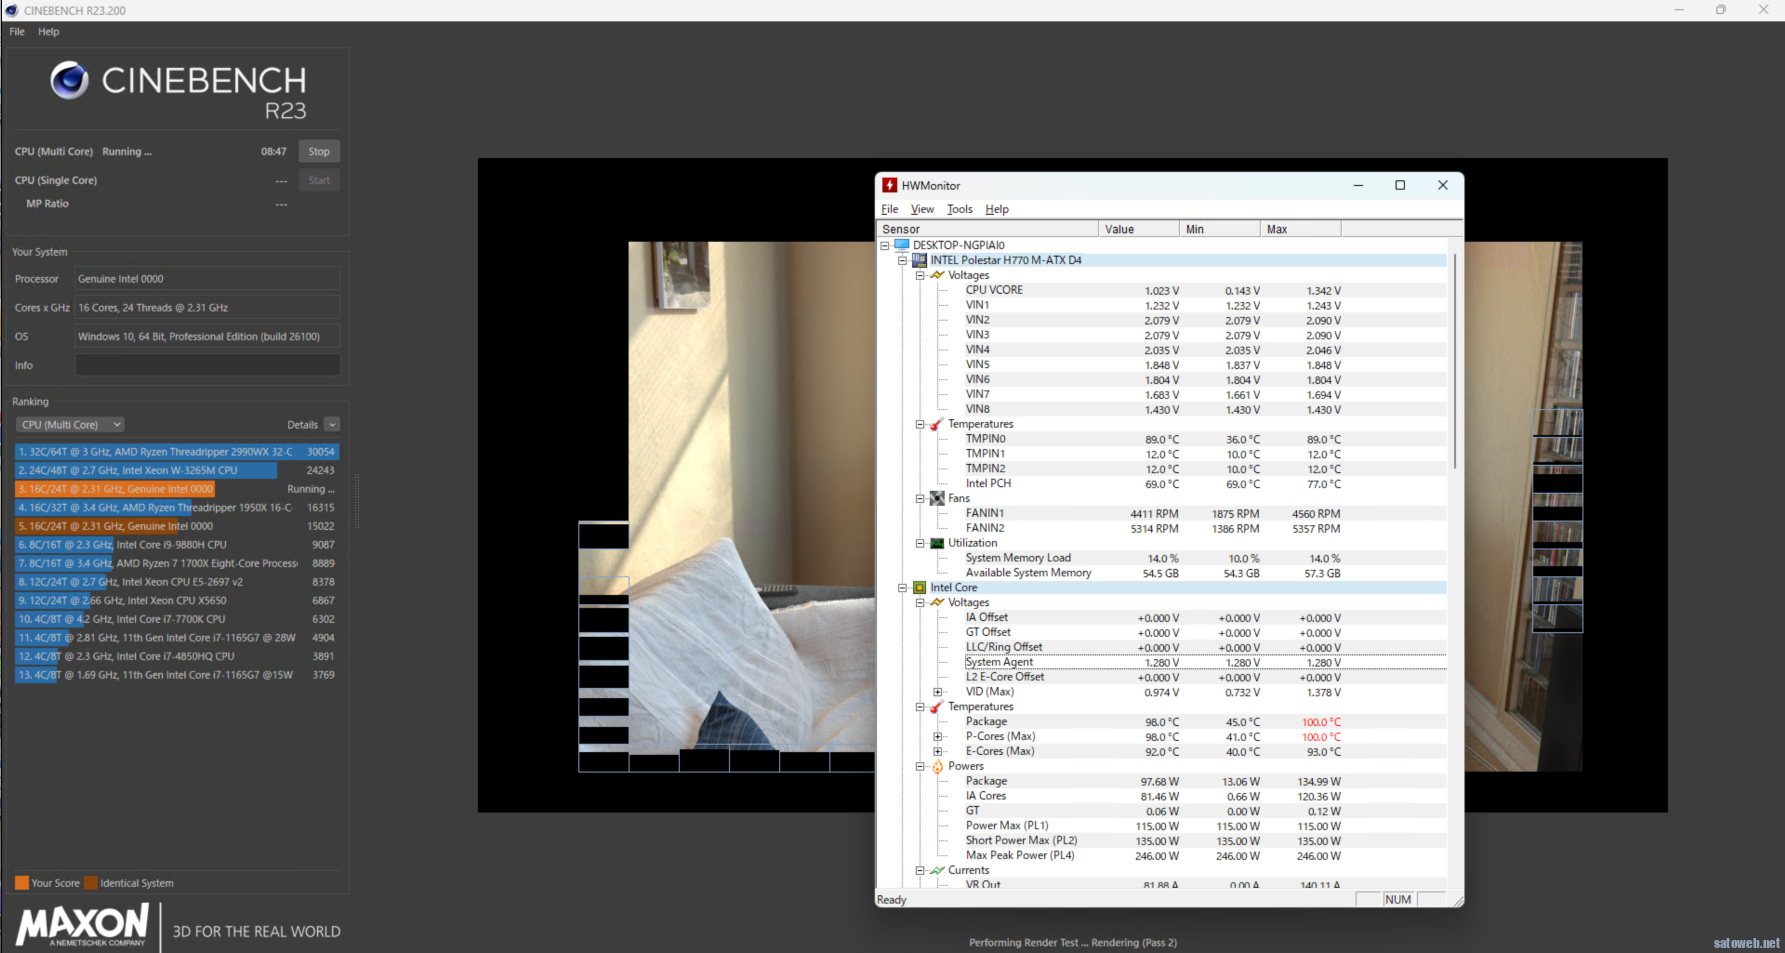
Task: Click the HWMonitor title bar icon
Action: [889, 185]
